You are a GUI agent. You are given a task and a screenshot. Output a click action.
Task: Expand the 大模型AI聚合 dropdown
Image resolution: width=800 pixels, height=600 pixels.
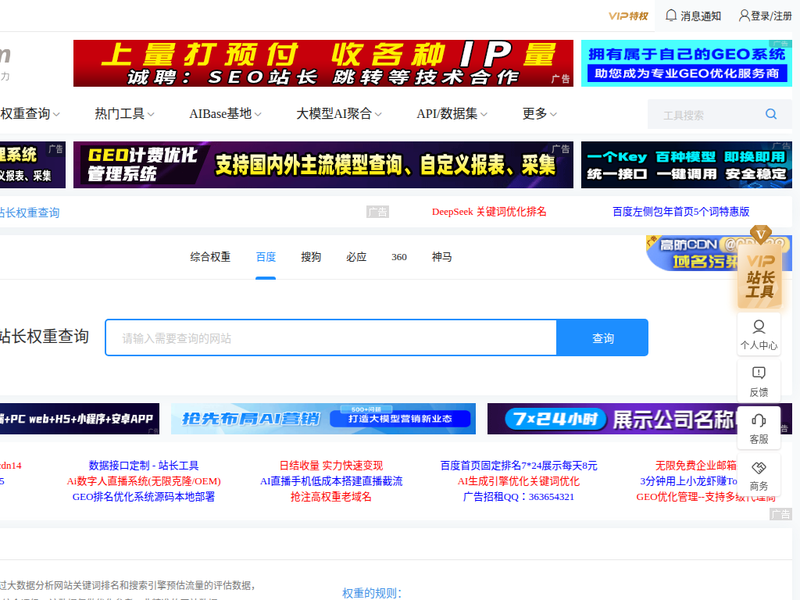tap(339, 114)
